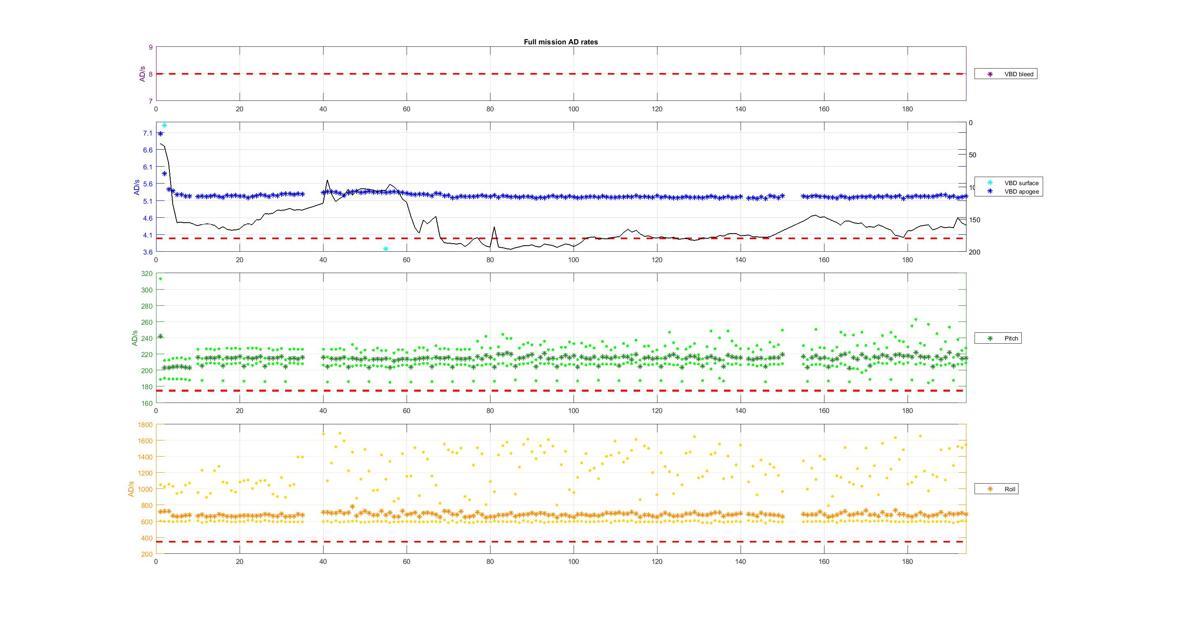
Task: Click the orange star marker in Roll legend
Action: tap(990, 489)
